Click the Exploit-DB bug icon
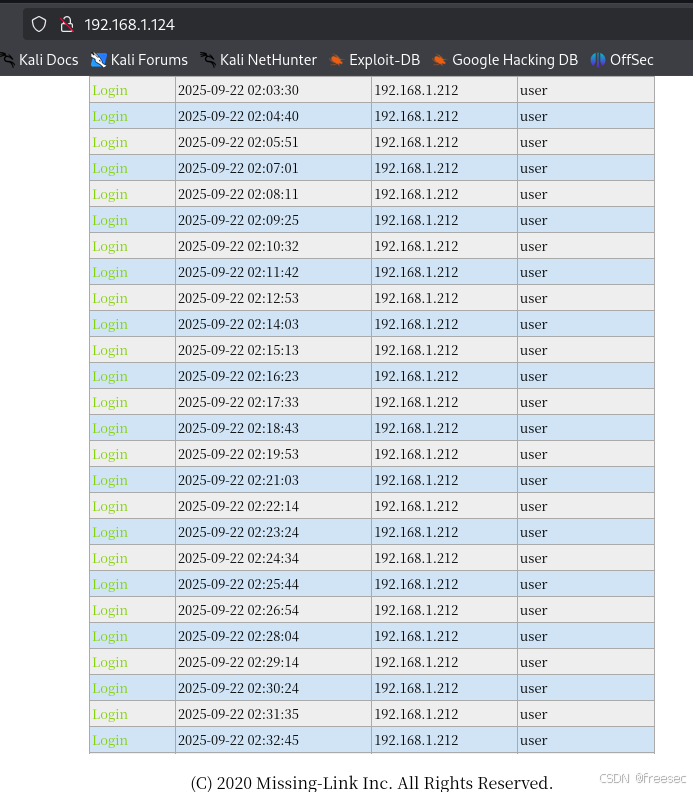Screen dimensions: 693x792 pyautogui.click(x=336, y=61)
